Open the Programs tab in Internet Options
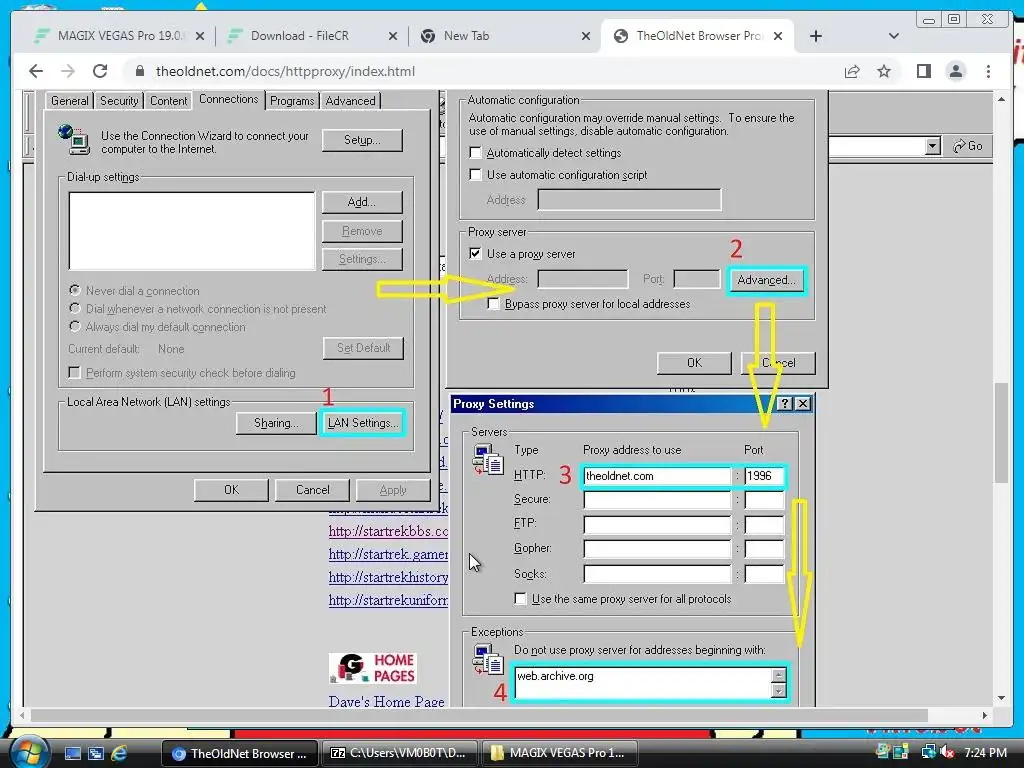This screenshot has height=768, width=1024. (292, 101)
